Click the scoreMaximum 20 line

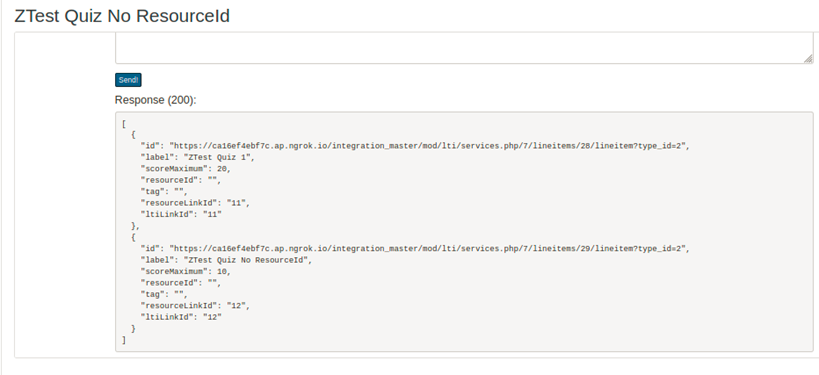(x=185, y=169)
